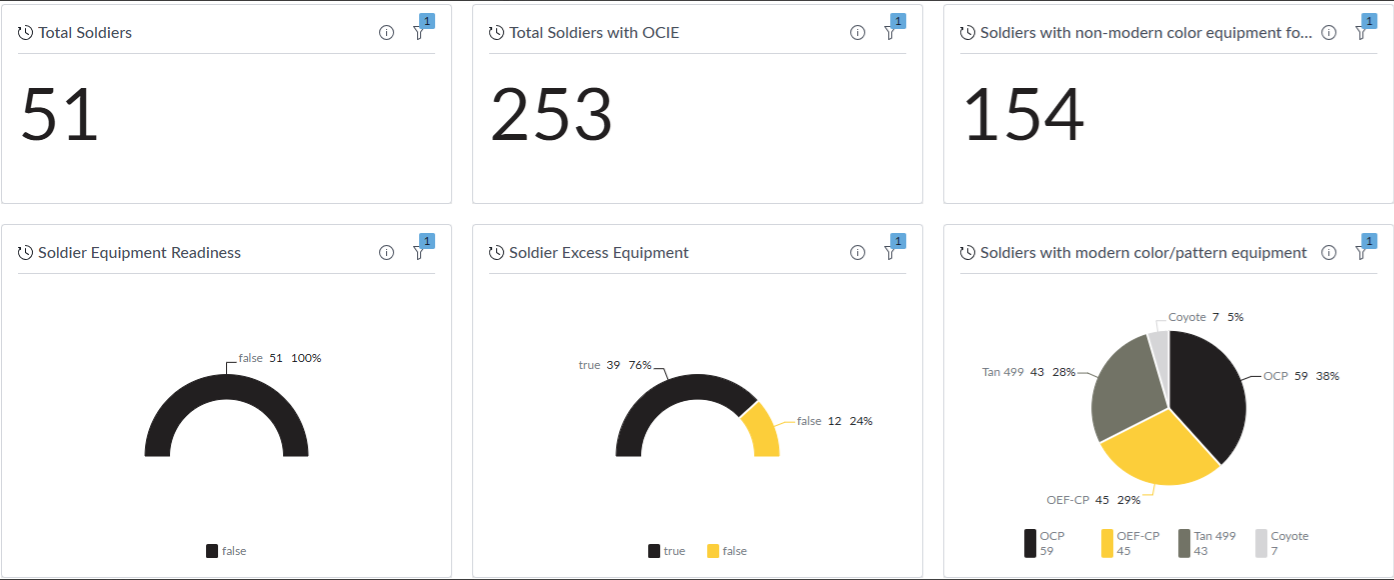Click info icon on Soldier Excess Equipment
This screenshot has width=1394, height=580.
(857, 253)
